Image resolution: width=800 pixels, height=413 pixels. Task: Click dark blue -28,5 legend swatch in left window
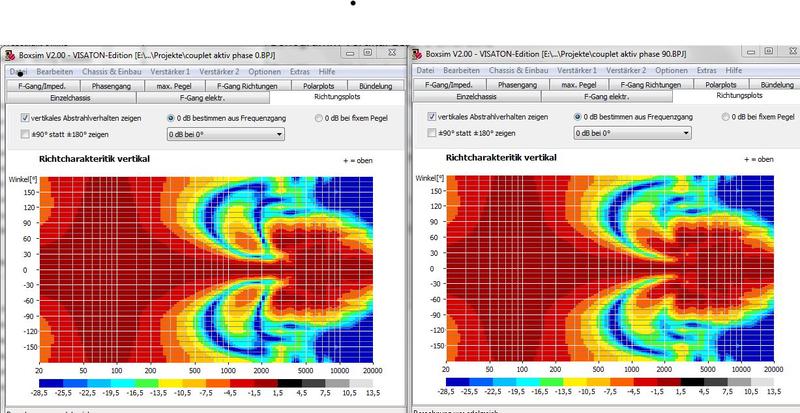(51, 383)
